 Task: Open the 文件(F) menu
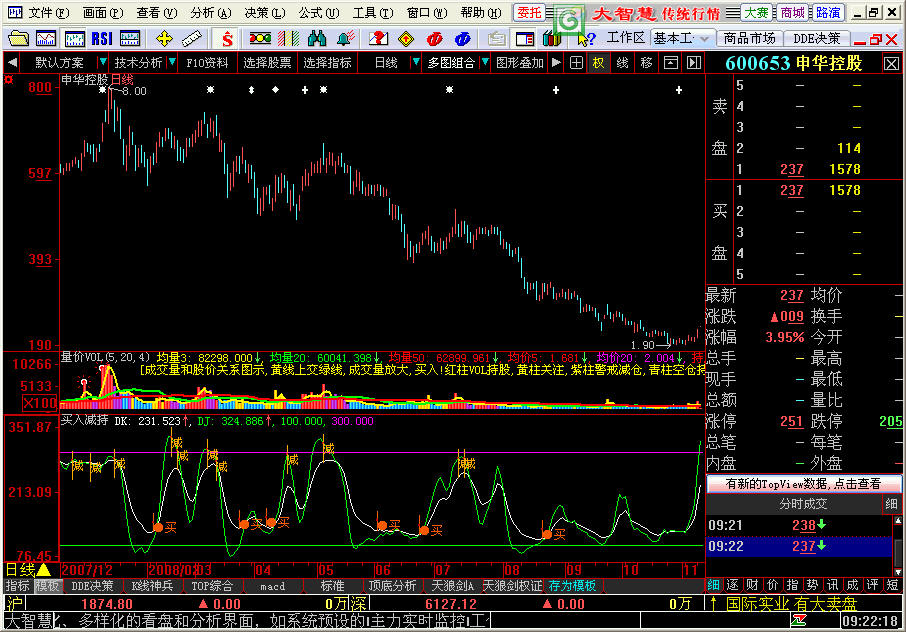coord(49,12)
